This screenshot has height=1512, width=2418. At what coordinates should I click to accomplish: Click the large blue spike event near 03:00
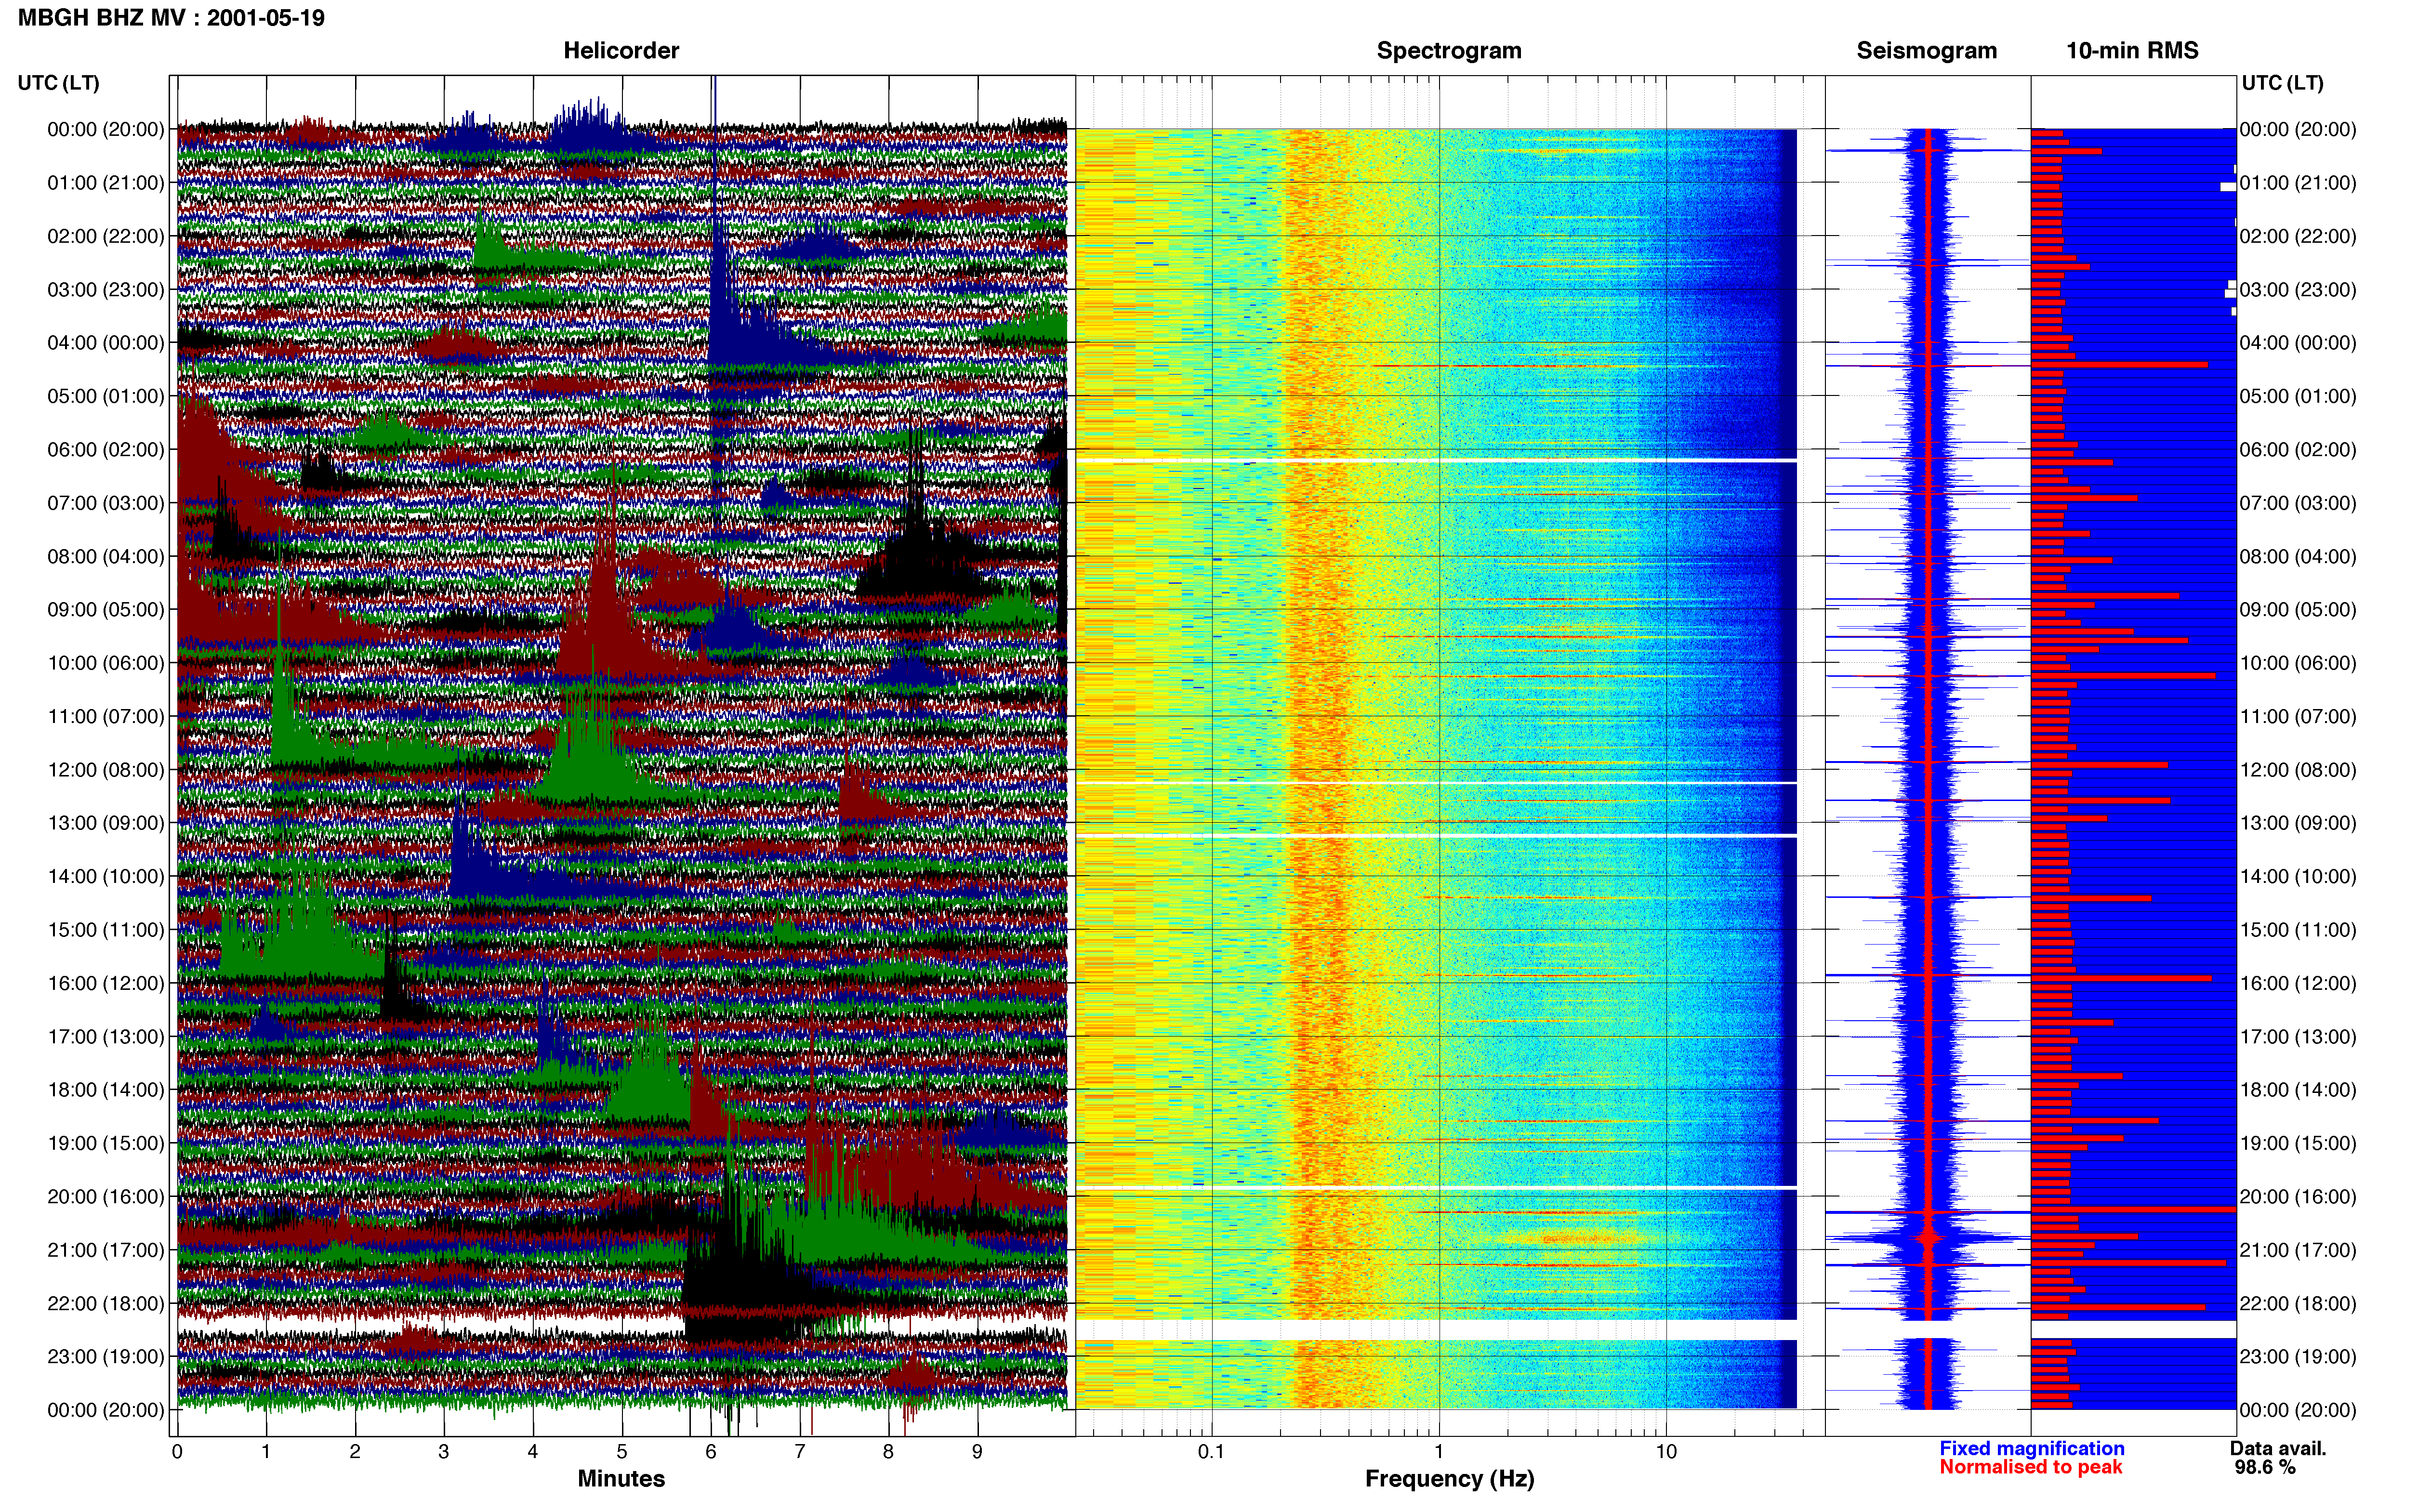point(730,300)
